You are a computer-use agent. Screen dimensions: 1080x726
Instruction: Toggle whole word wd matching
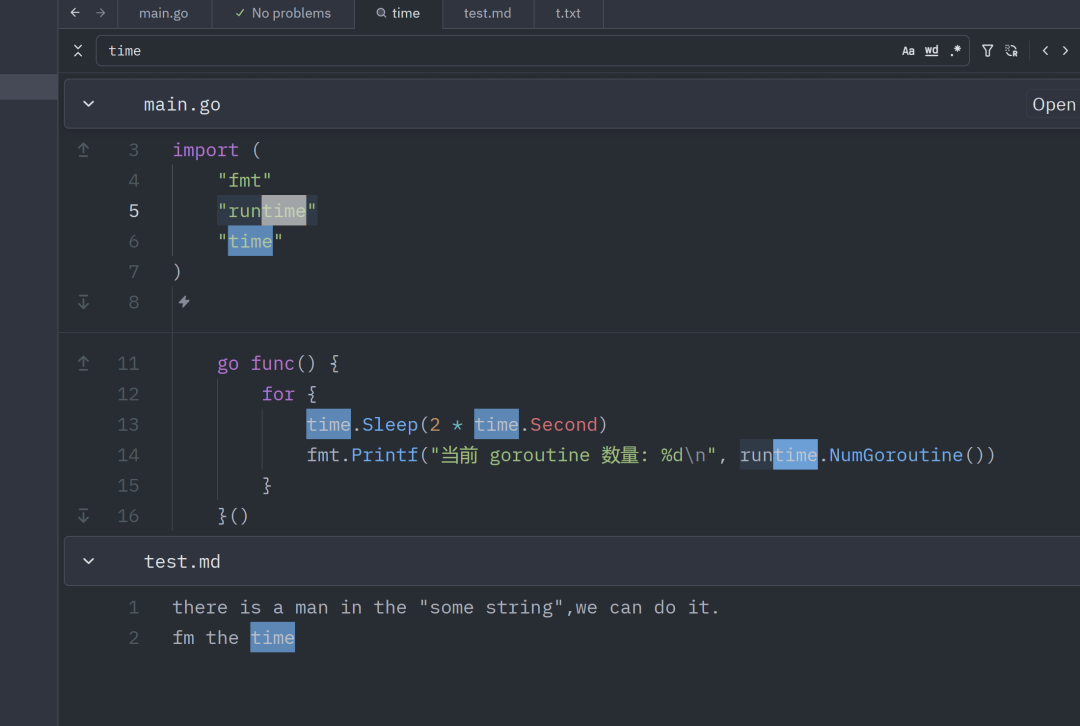point(931,51)
